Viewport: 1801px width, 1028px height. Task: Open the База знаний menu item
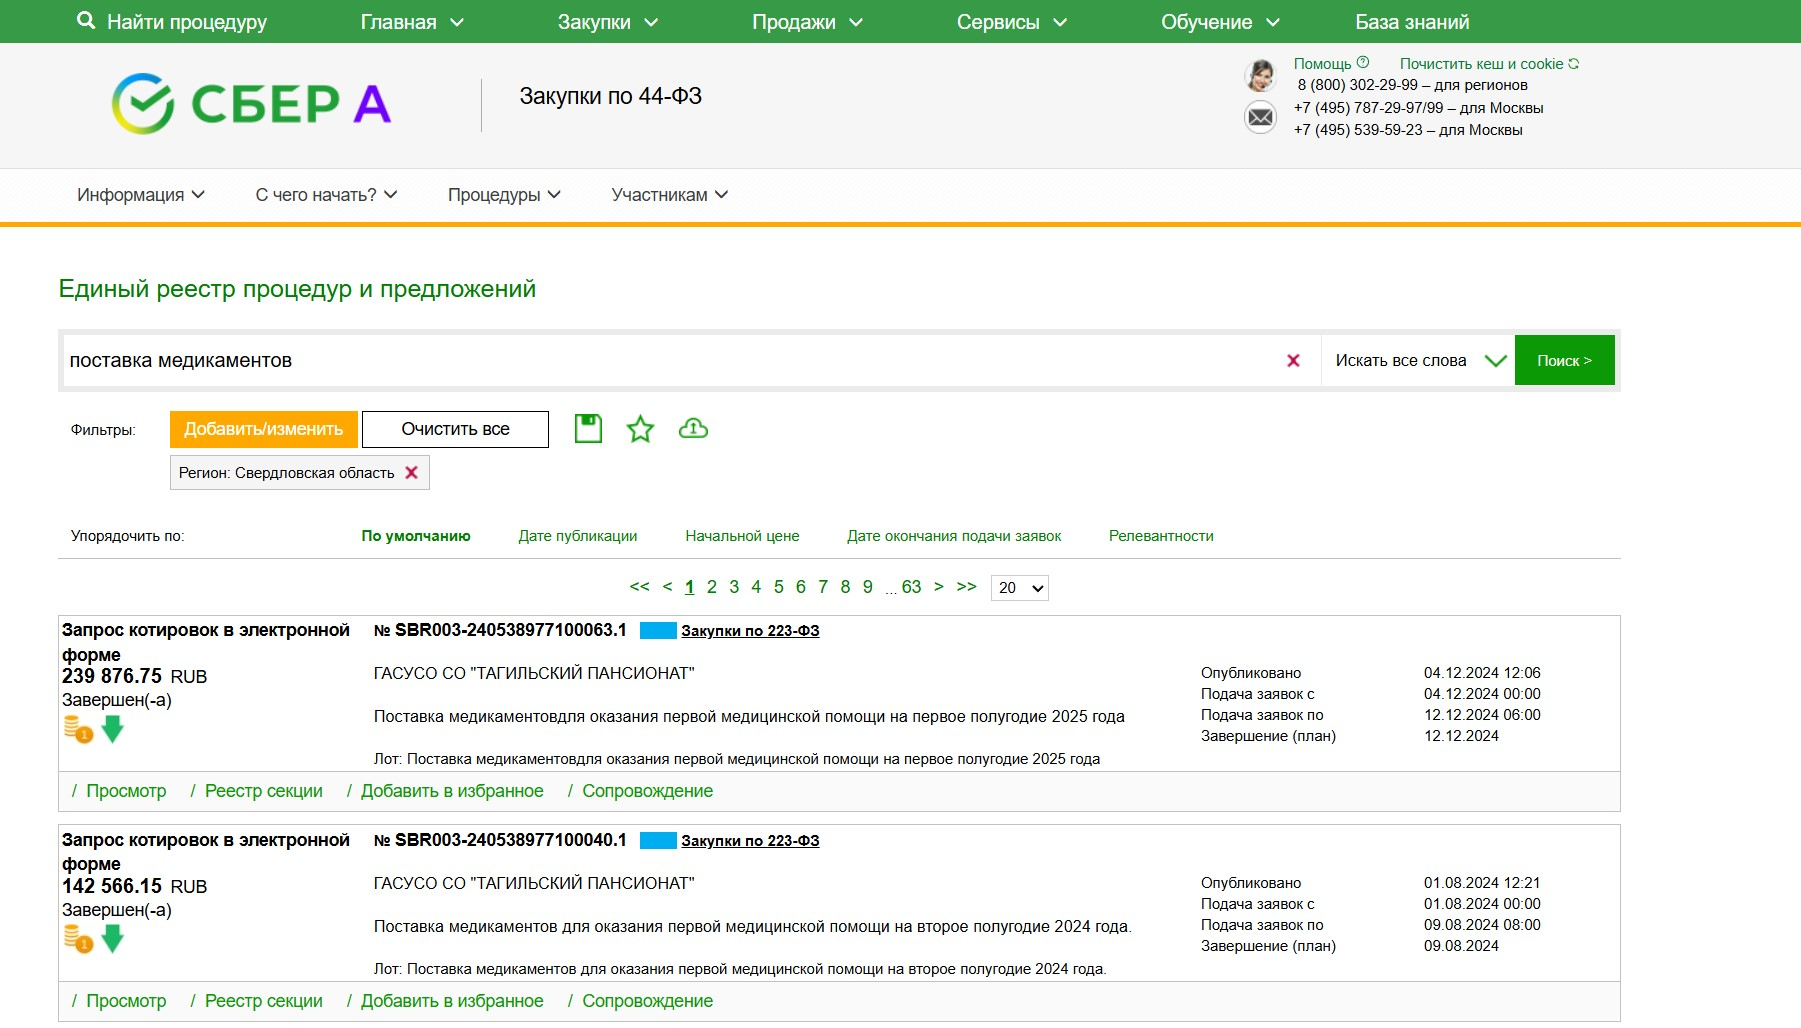pos(1411,22)
